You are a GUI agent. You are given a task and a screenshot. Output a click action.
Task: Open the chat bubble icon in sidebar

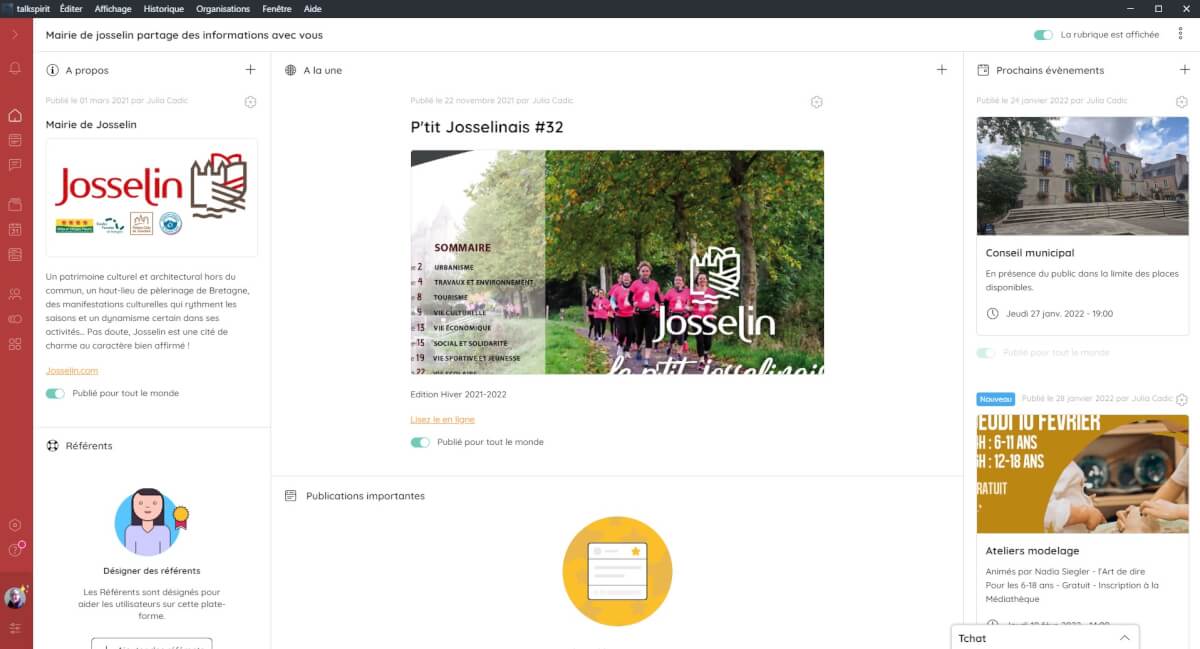point(15,165)
